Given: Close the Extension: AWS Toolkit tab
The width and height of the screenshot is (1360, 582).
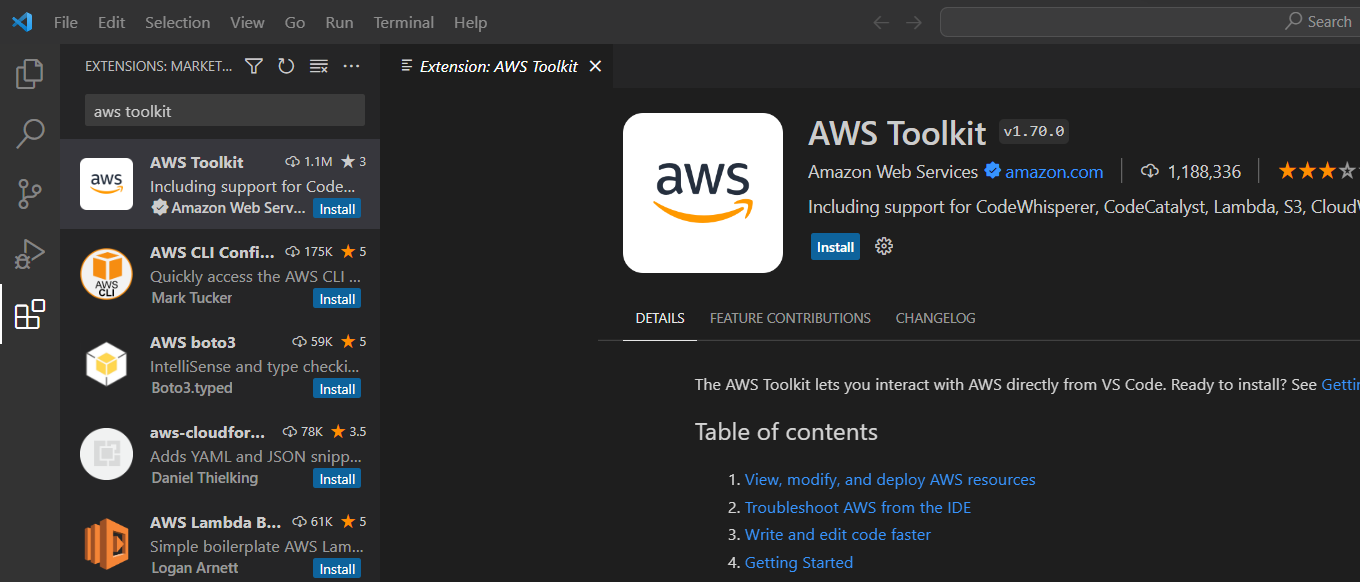Looking at the screenshot, I should 595,66.
